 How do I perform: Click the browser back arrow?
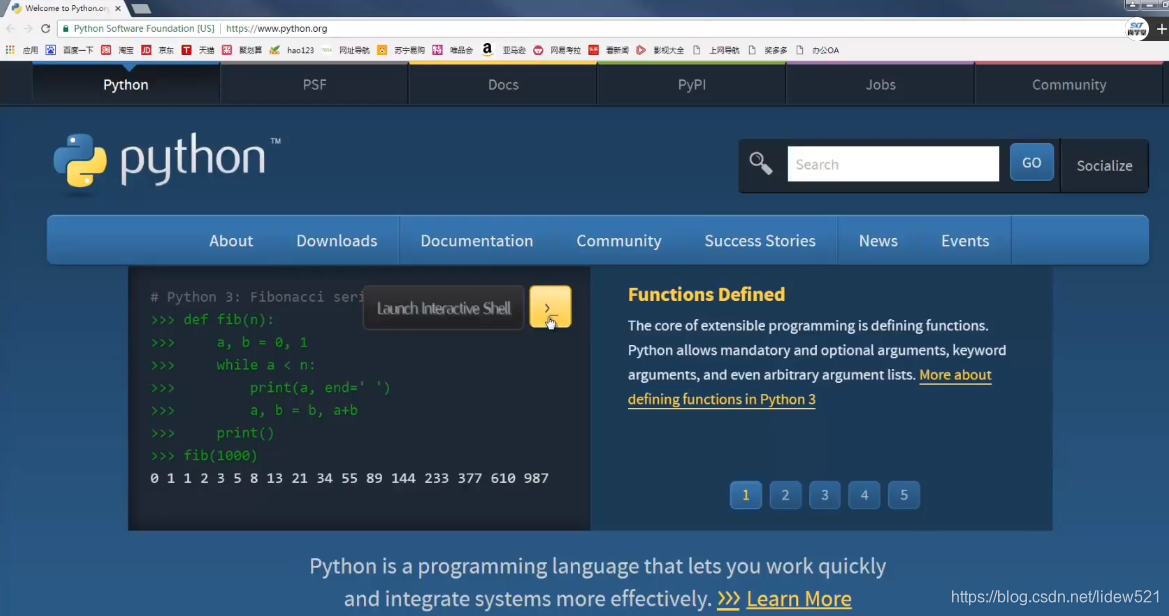tap(10, 28)
